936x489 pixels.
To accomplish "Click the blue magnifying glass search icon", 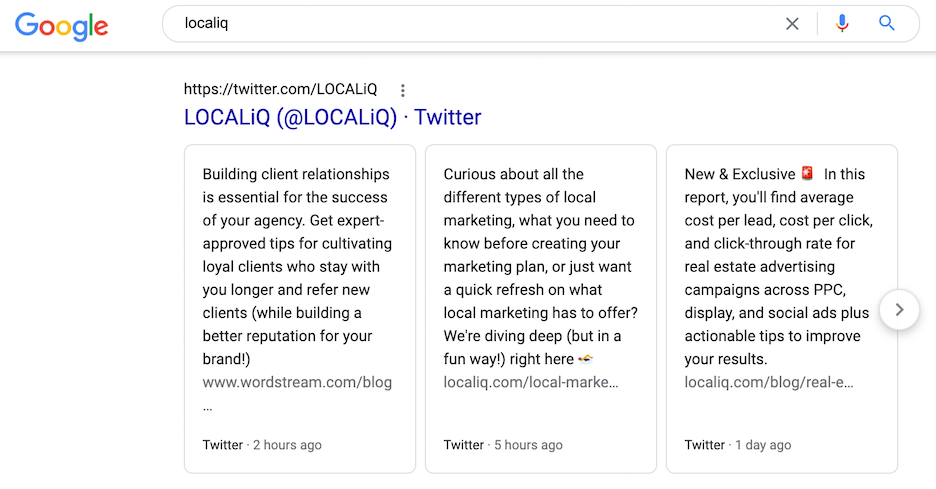I will point(887,23).
